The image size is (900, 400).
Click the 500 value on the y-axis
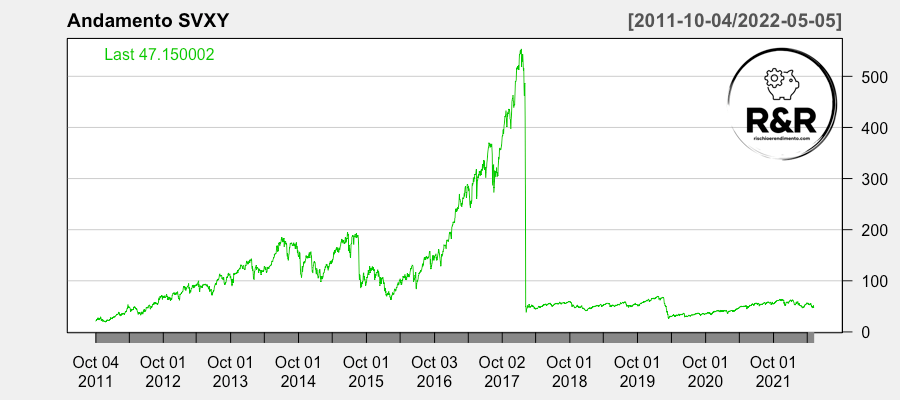pyautogui.click(x=867, y=77)
